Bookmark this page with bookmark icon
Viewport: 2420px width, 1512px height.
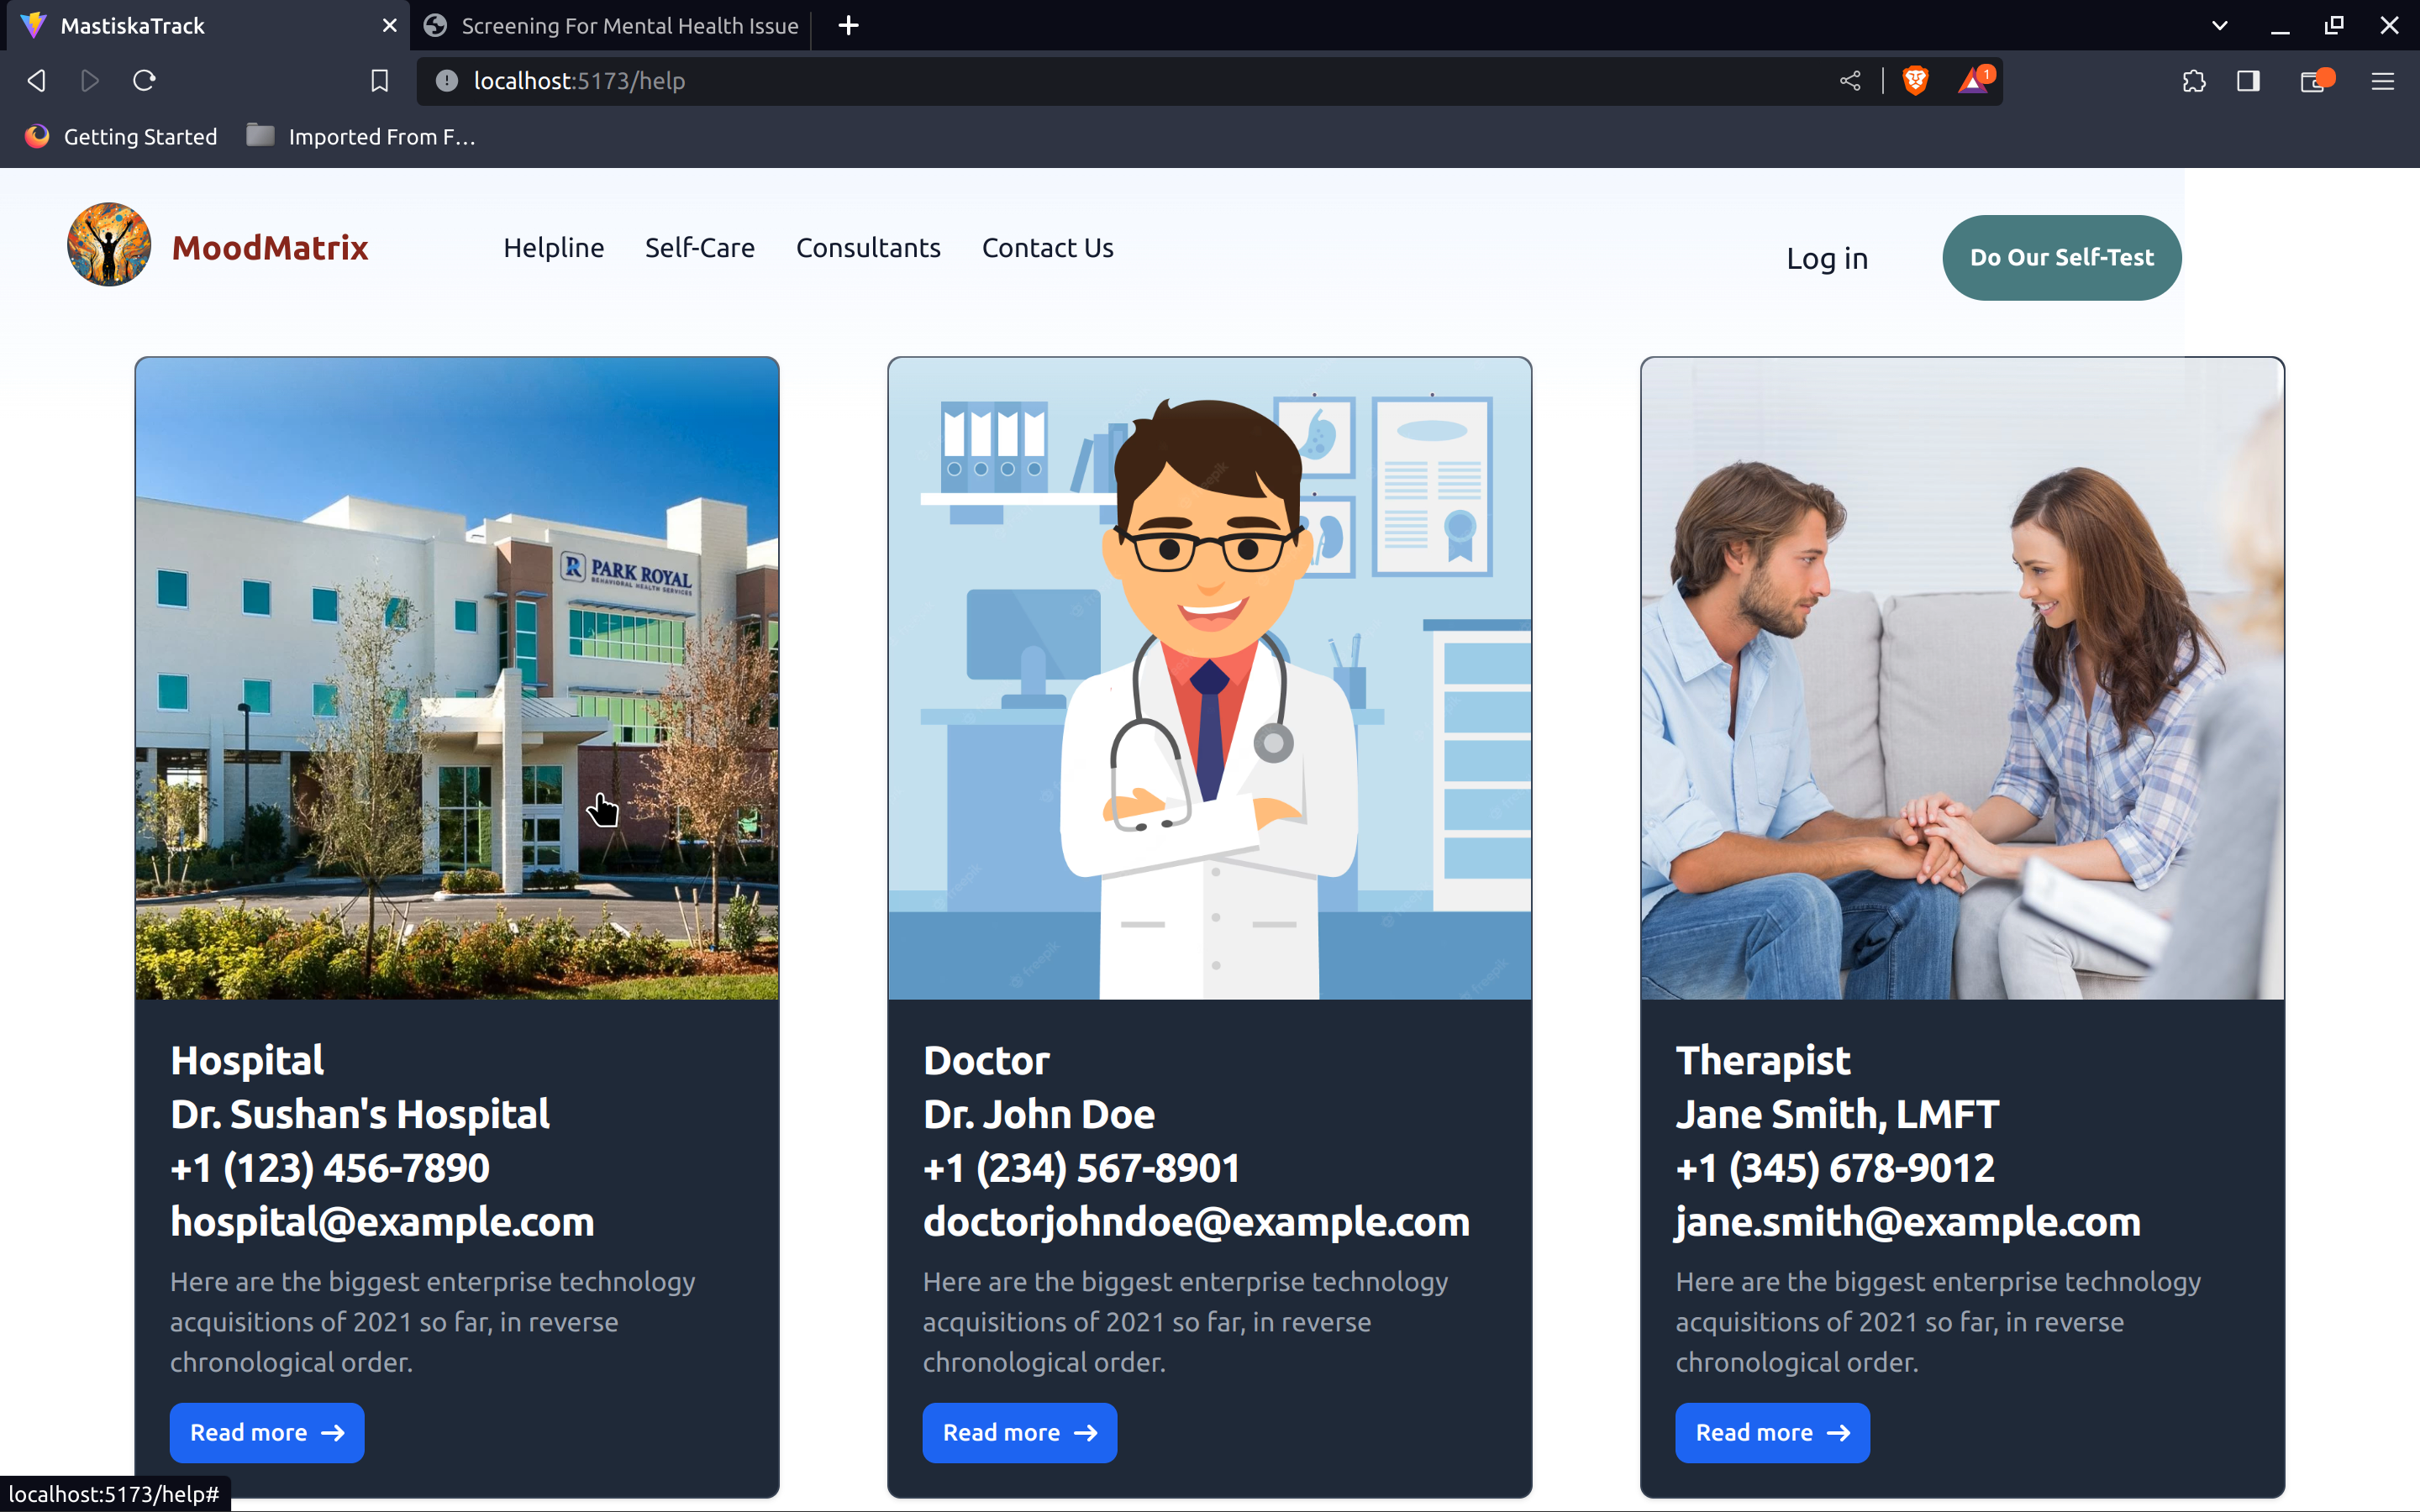[379, 81]
